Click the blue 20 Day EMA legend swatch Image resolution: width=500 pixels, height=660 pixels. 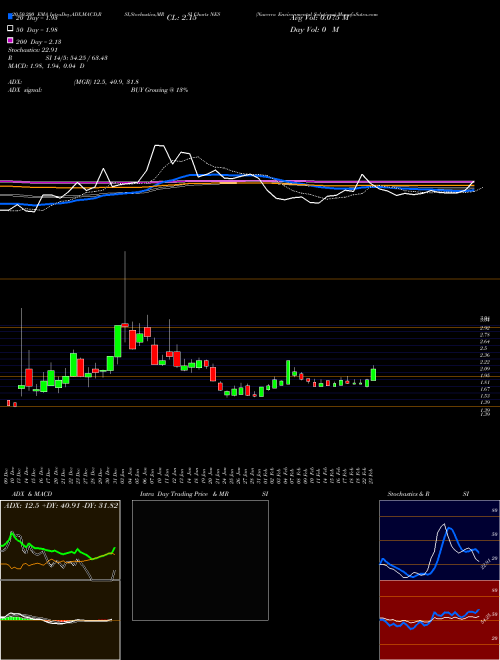pos(10,17)
